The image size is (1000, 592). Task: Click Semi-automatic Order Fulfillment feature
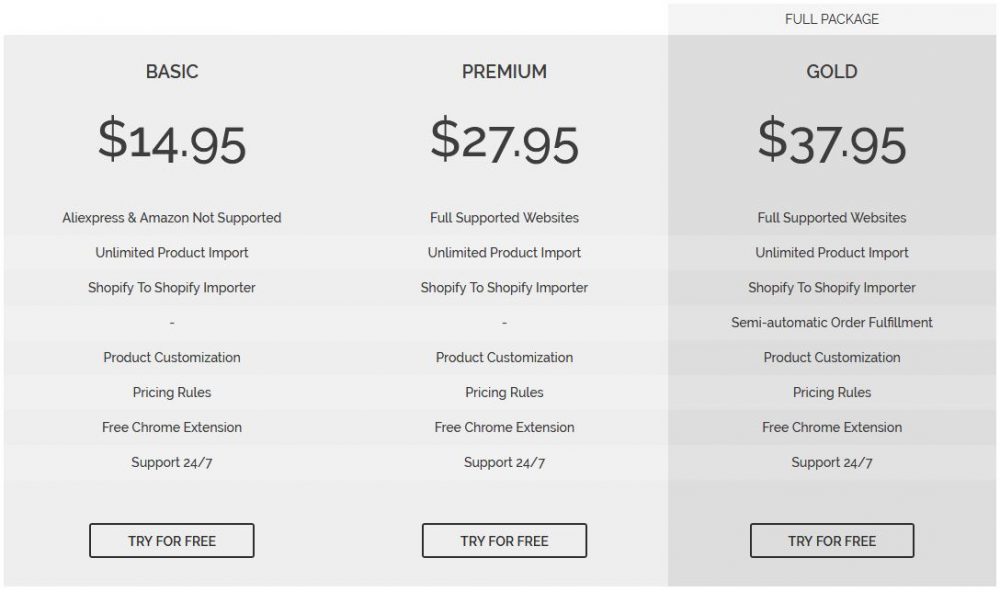(832, 323)
